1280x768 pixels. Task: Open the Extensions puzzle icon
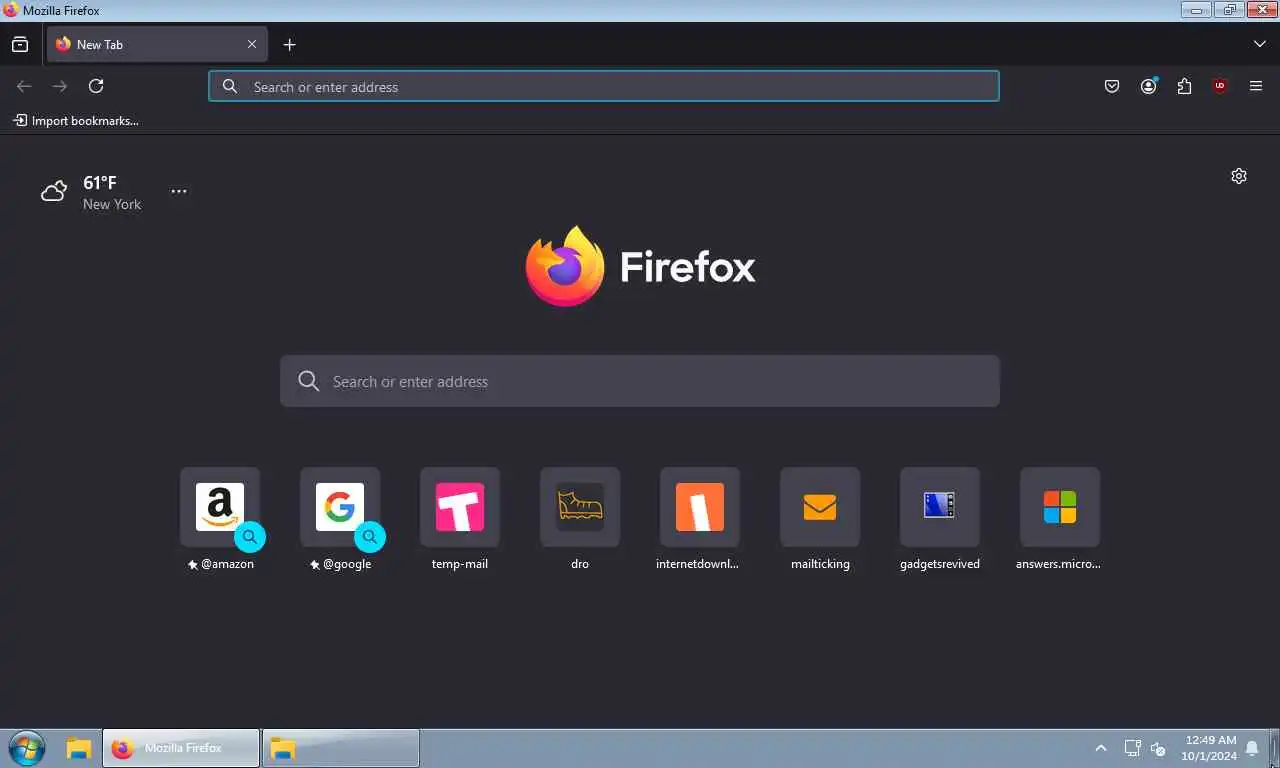point(1184,86)
